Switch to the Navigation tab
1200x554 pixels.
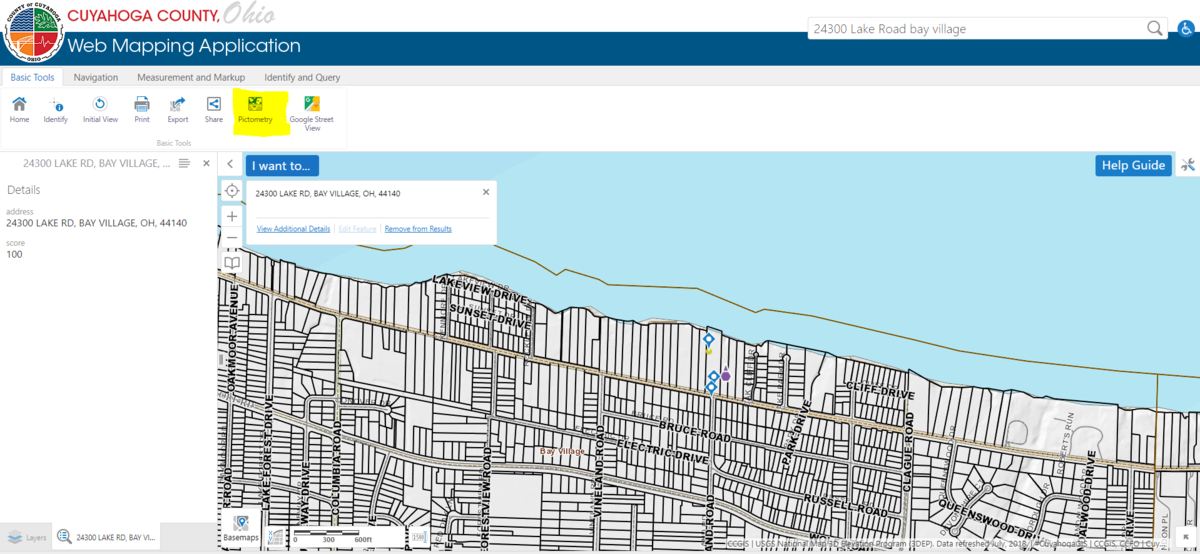(x=96, y=77)
